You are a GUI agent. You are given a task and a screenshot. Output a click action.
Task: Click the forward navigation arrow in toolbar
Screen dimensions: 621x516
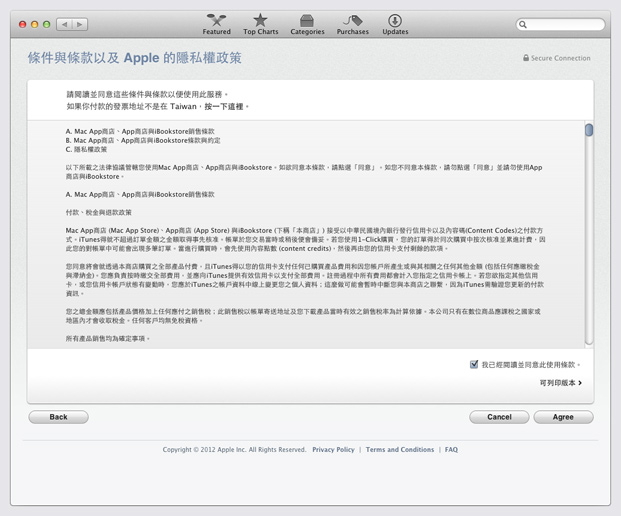coord(80,25)
